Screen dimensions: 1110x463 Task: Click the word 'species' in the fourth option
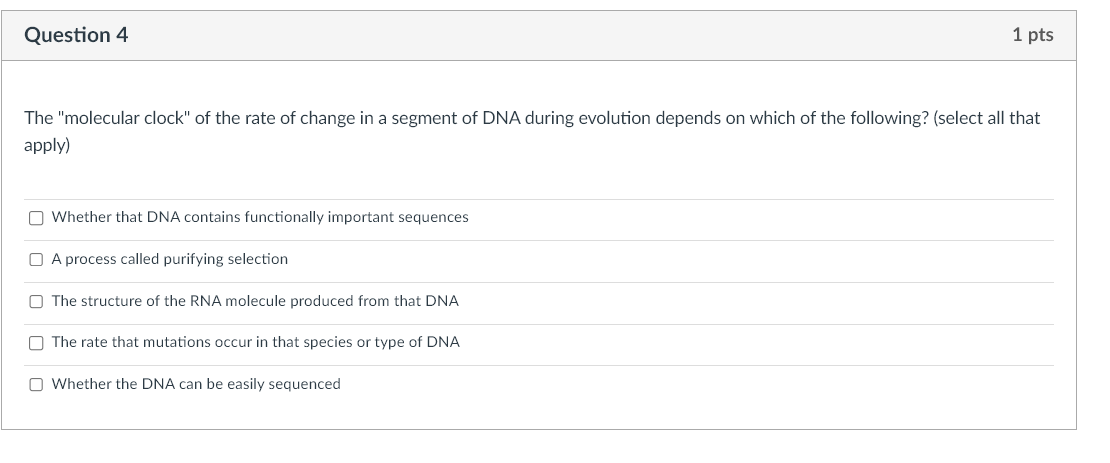[328, 342]
